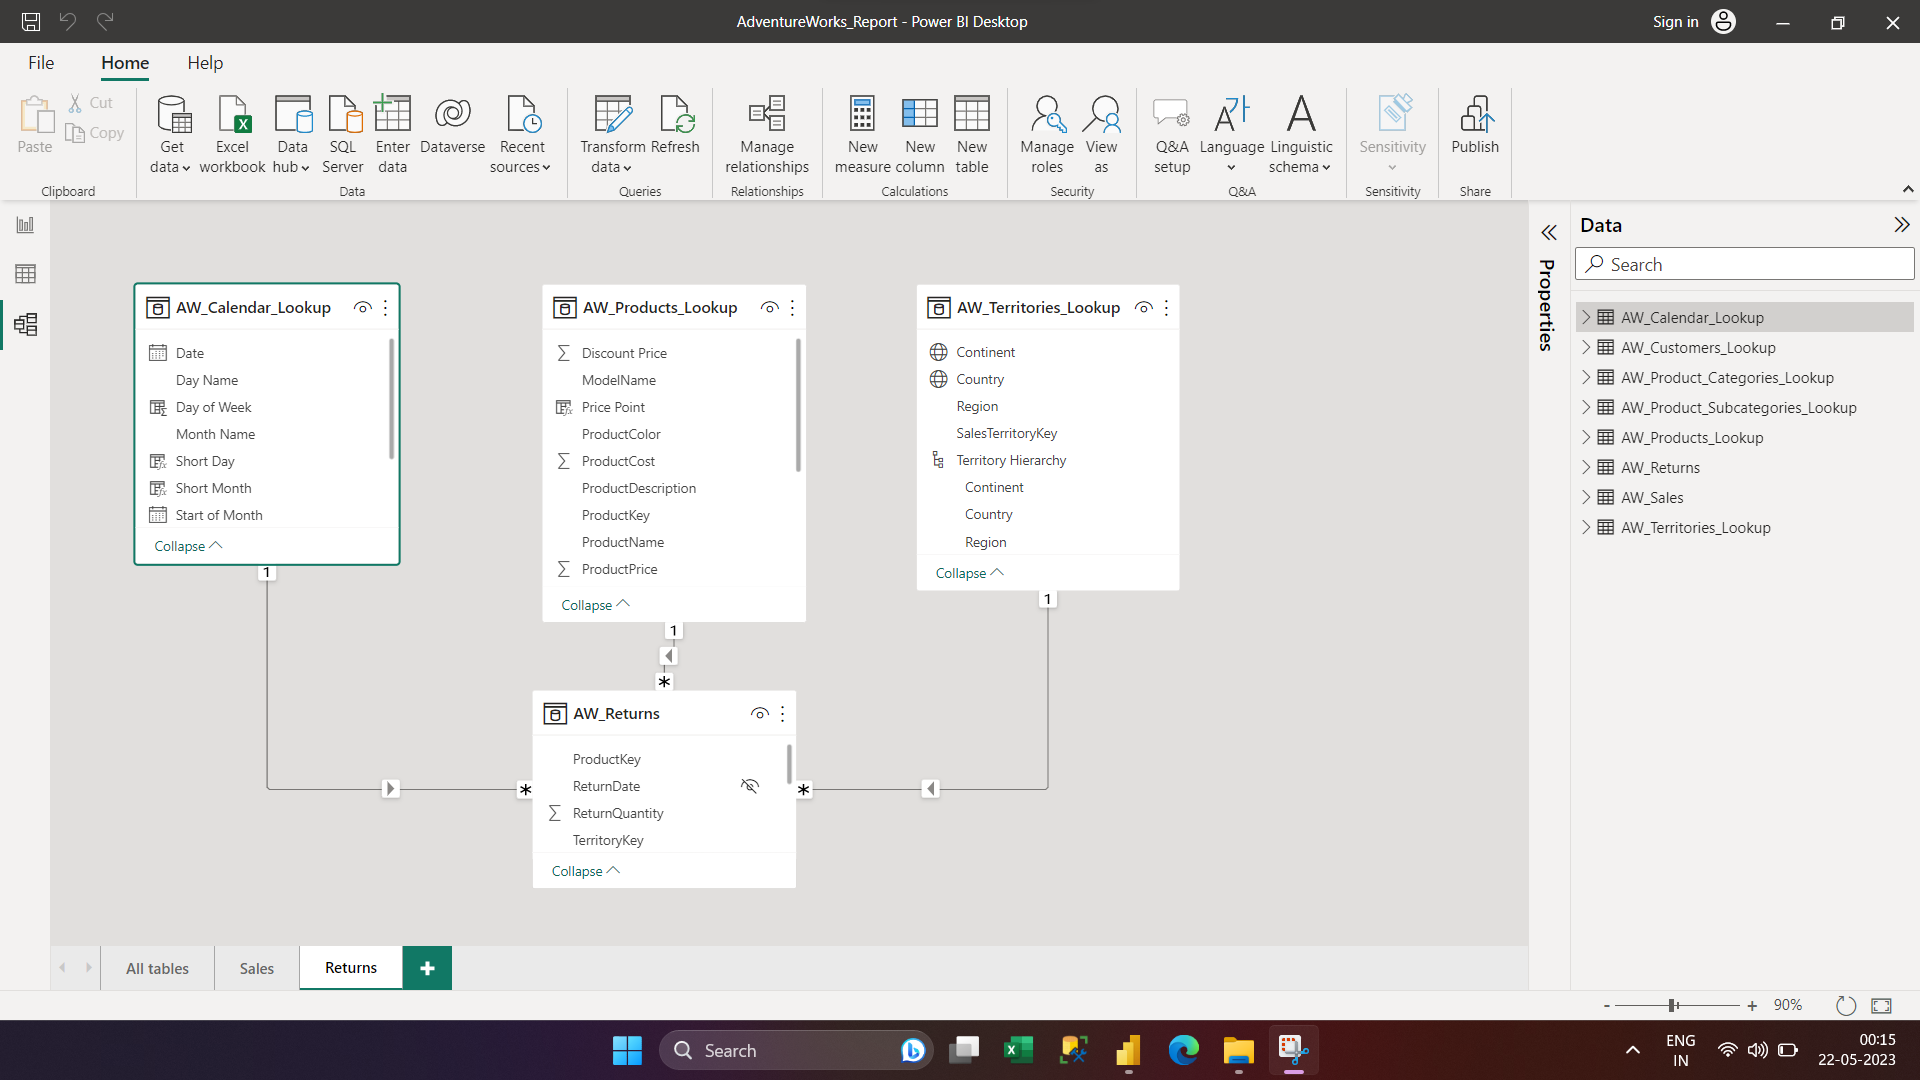This screenshot has width=1920, height=1080.
Task: Click the zoom in plus button
Action: click(1752, 1006)
